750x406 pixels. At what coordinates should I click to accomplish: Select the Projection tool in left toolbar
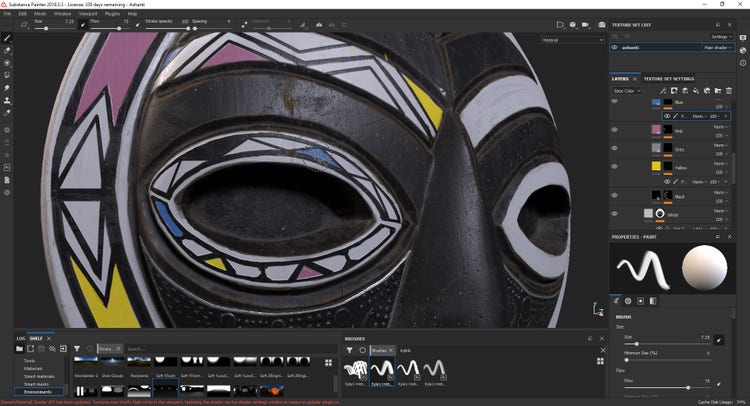tap(7, 63)
